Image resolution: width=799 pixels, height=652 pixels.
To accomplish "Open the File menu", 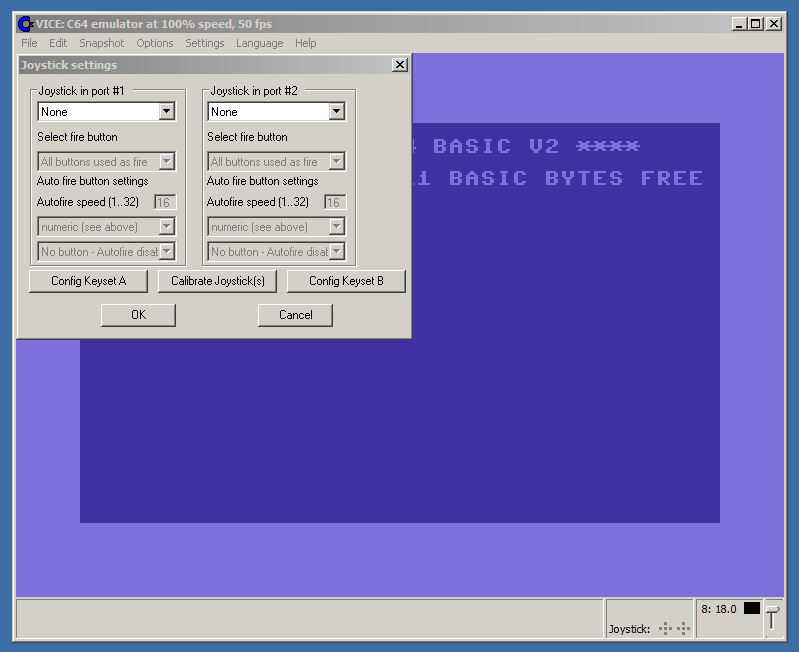I will [29, 43].
